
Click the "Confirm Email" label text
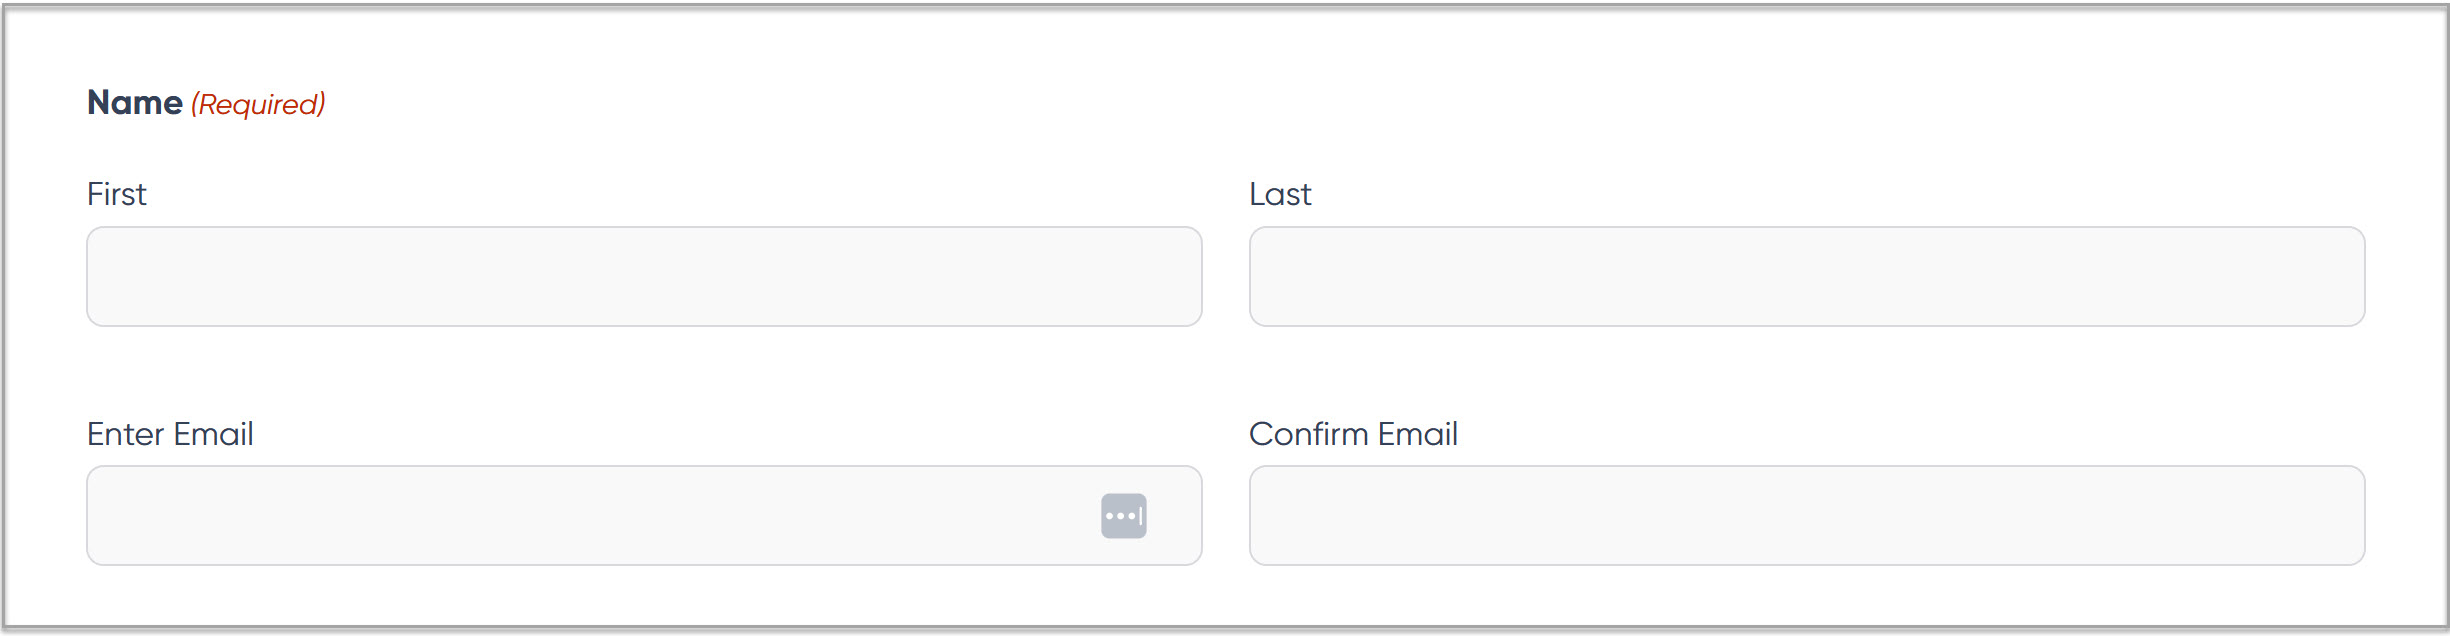pyautogui.click(x=1353, y=434)
